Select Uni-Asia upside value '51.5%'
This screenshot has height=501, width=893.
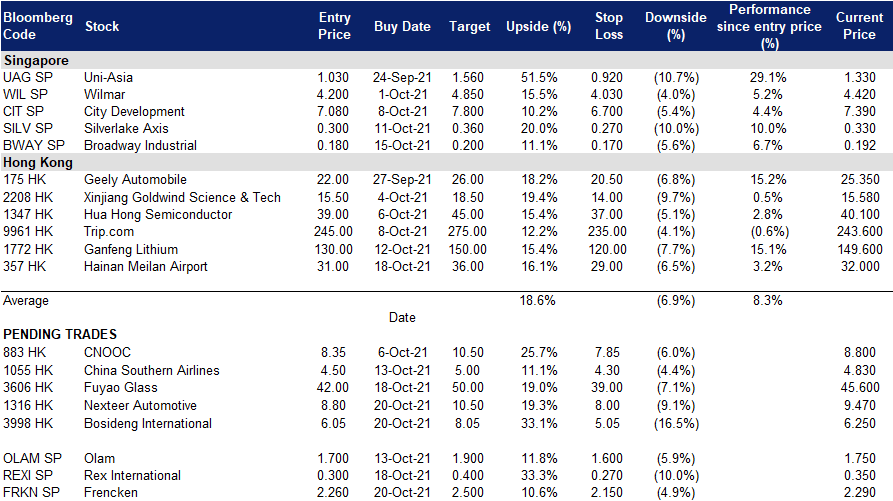[x=539, y=77]
